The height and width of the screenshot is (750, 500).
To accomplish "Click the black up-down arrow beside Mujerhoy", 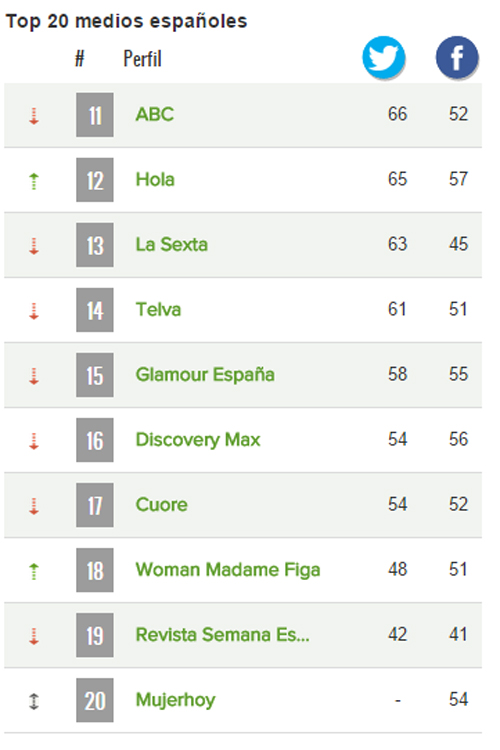I will (33, 701).
